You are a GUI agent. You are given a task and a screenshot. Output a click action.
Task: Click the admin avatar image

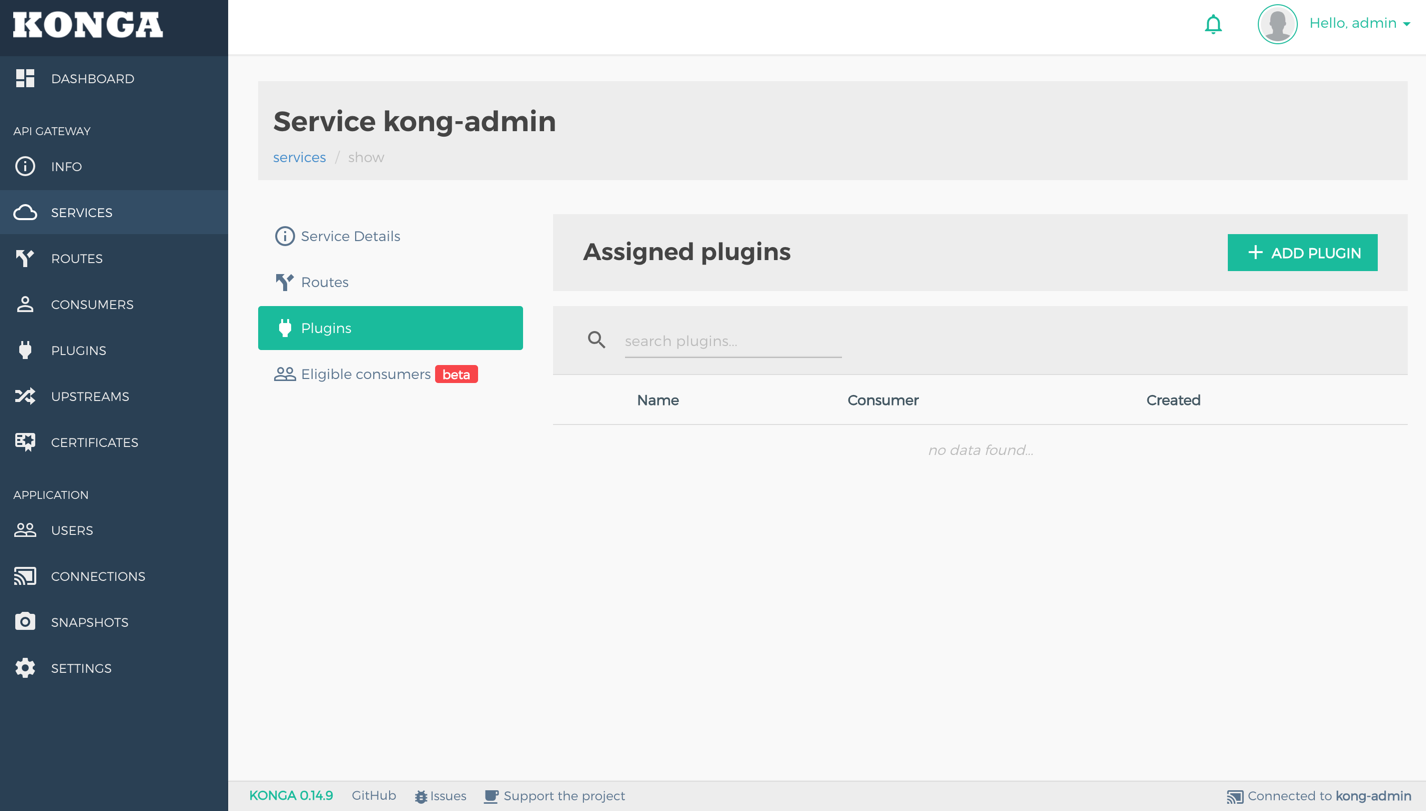point(1277,24)
